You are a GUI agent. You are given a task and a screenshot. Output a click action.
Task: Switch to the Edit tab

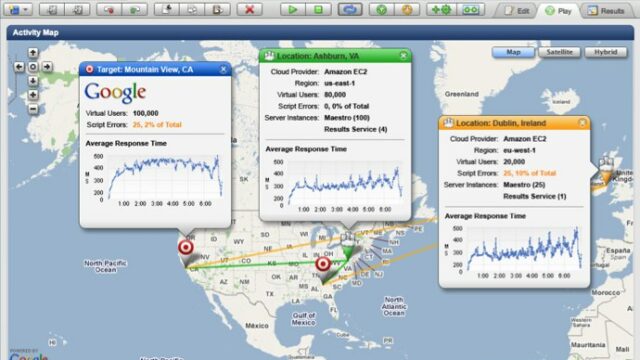517,11
